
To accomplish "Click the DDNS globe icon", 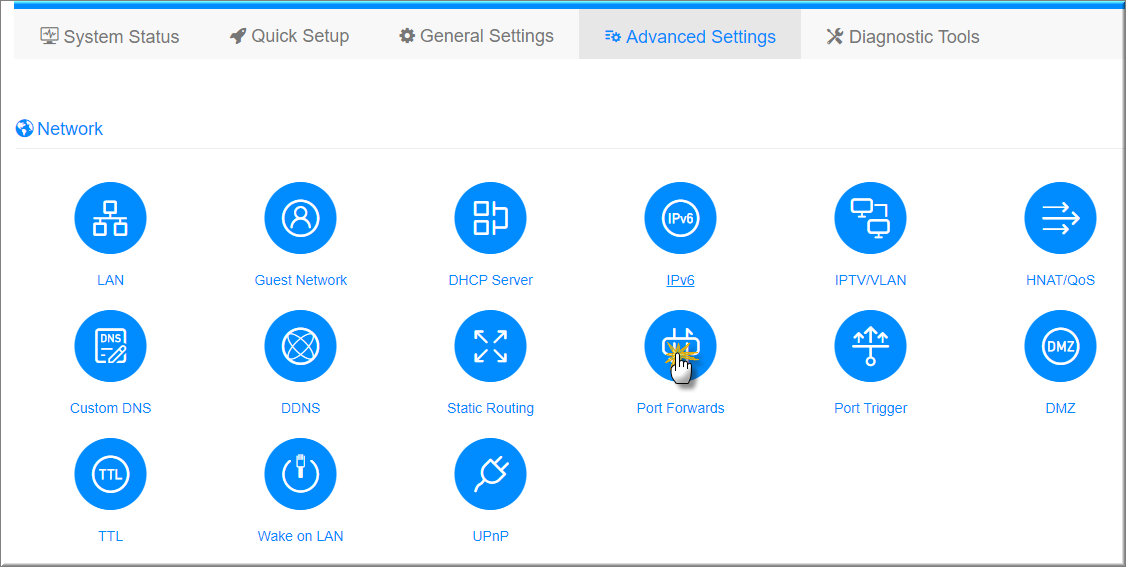I will 300,346.
